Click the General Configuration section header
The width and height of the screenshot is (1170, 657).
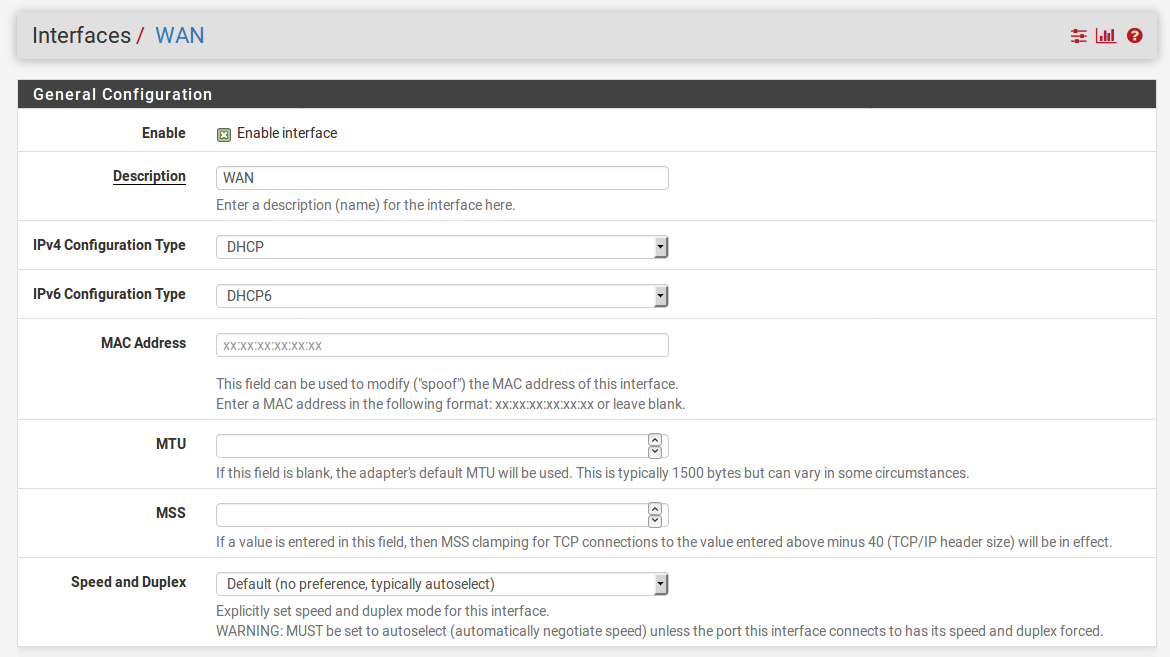click(x=123, y=94)
